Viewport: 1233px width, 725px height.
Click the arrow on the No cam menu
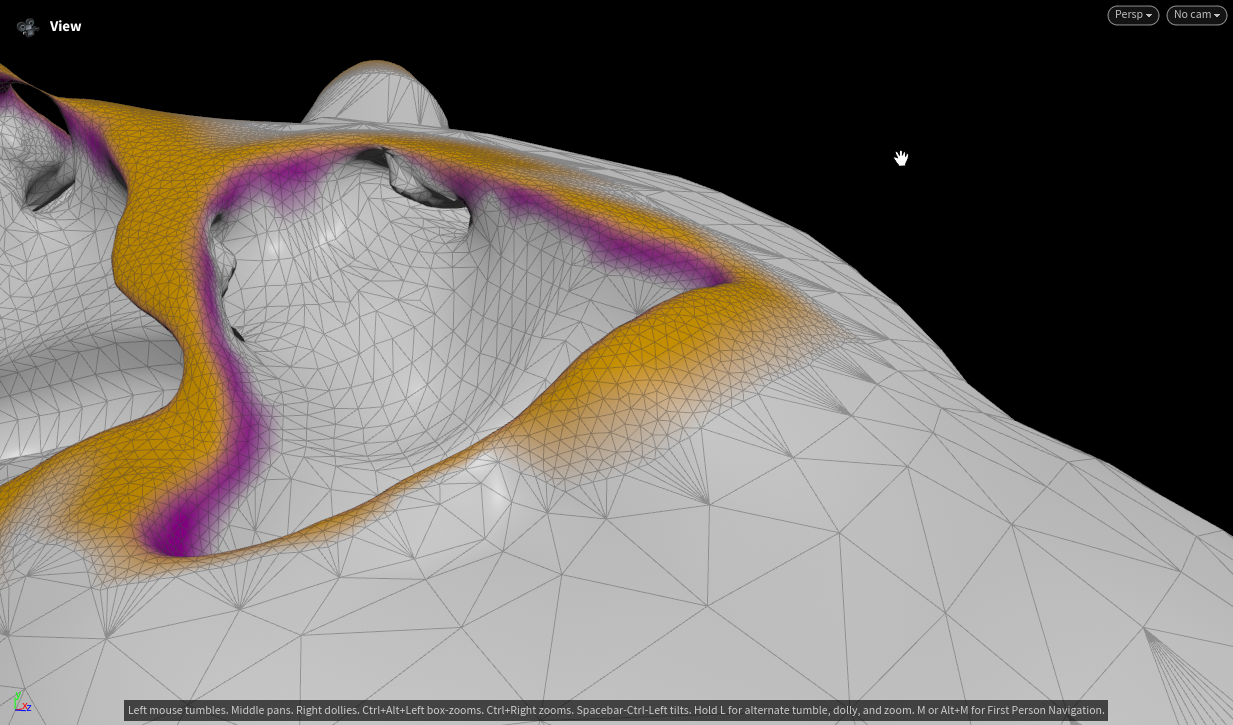(x=1217, y=16)
